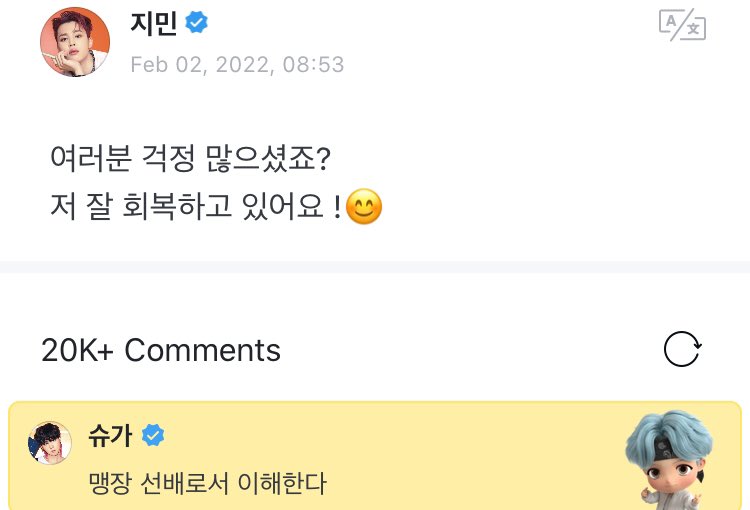Refresh the comments list

coord(682,349)
